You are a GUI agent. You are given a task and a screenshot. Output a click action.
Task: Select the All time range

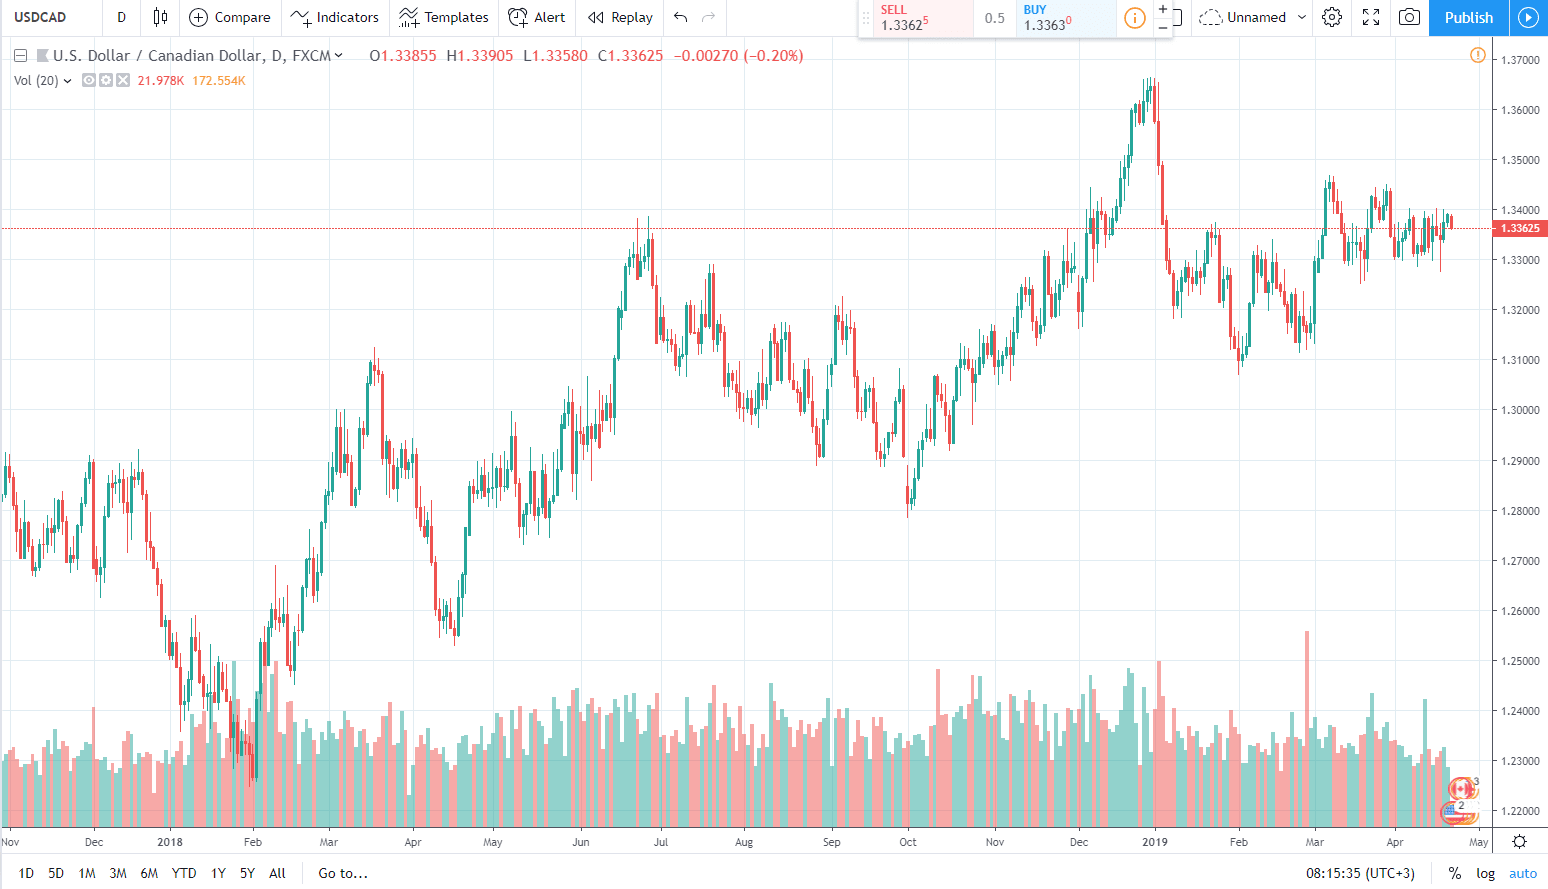coord(277,873)
